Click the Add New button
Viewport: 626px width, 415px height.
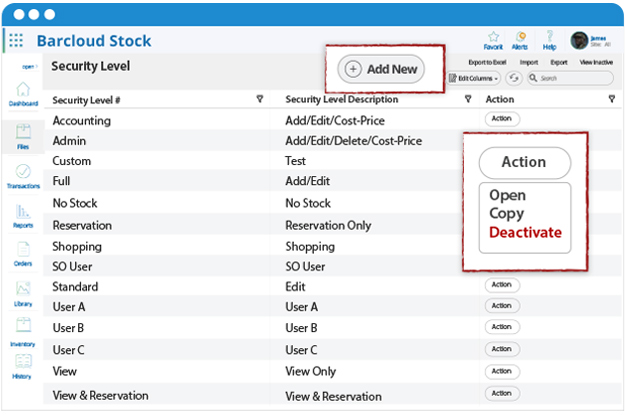pyautogui.click(x=381, y=69)
